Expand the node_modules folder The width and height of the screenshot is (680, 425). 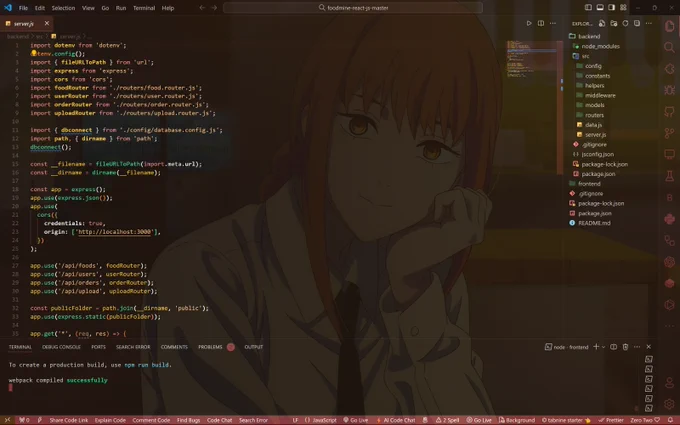pyautogui.click(x=600, y=46)
